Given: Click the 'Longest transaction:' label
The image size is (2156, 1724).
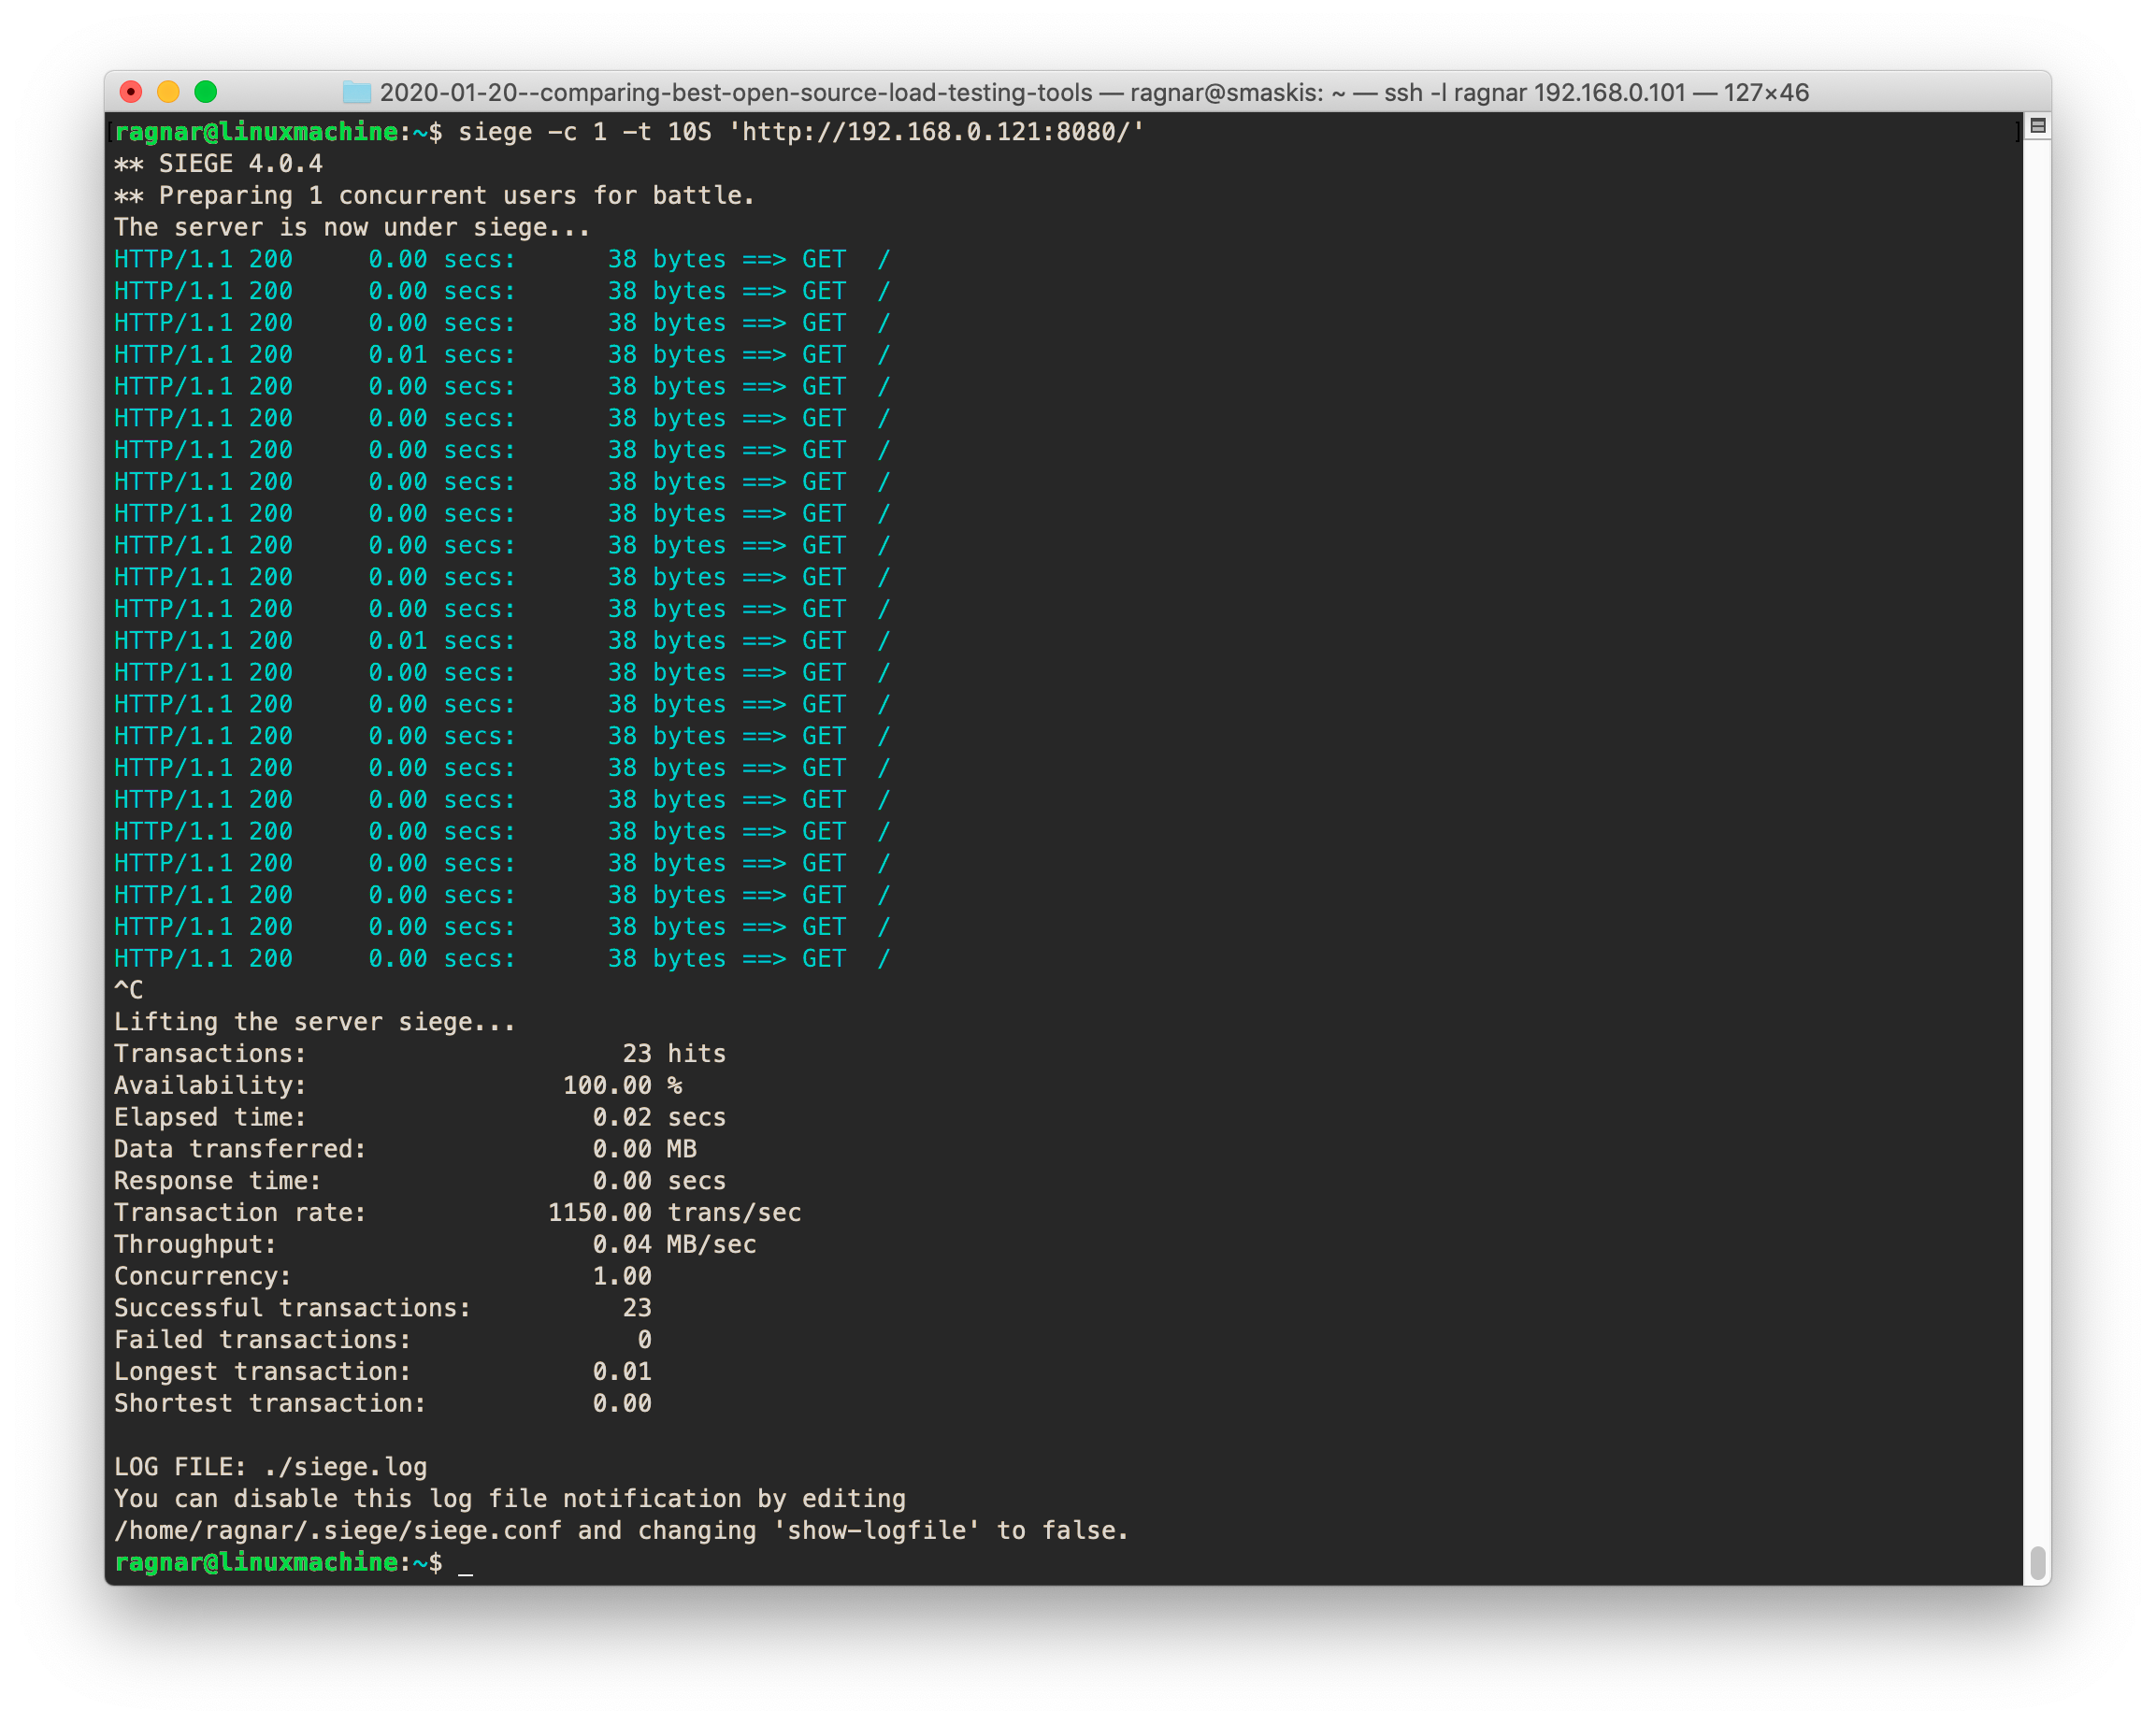Looking at the screenshot, I should click(262, 1372).
